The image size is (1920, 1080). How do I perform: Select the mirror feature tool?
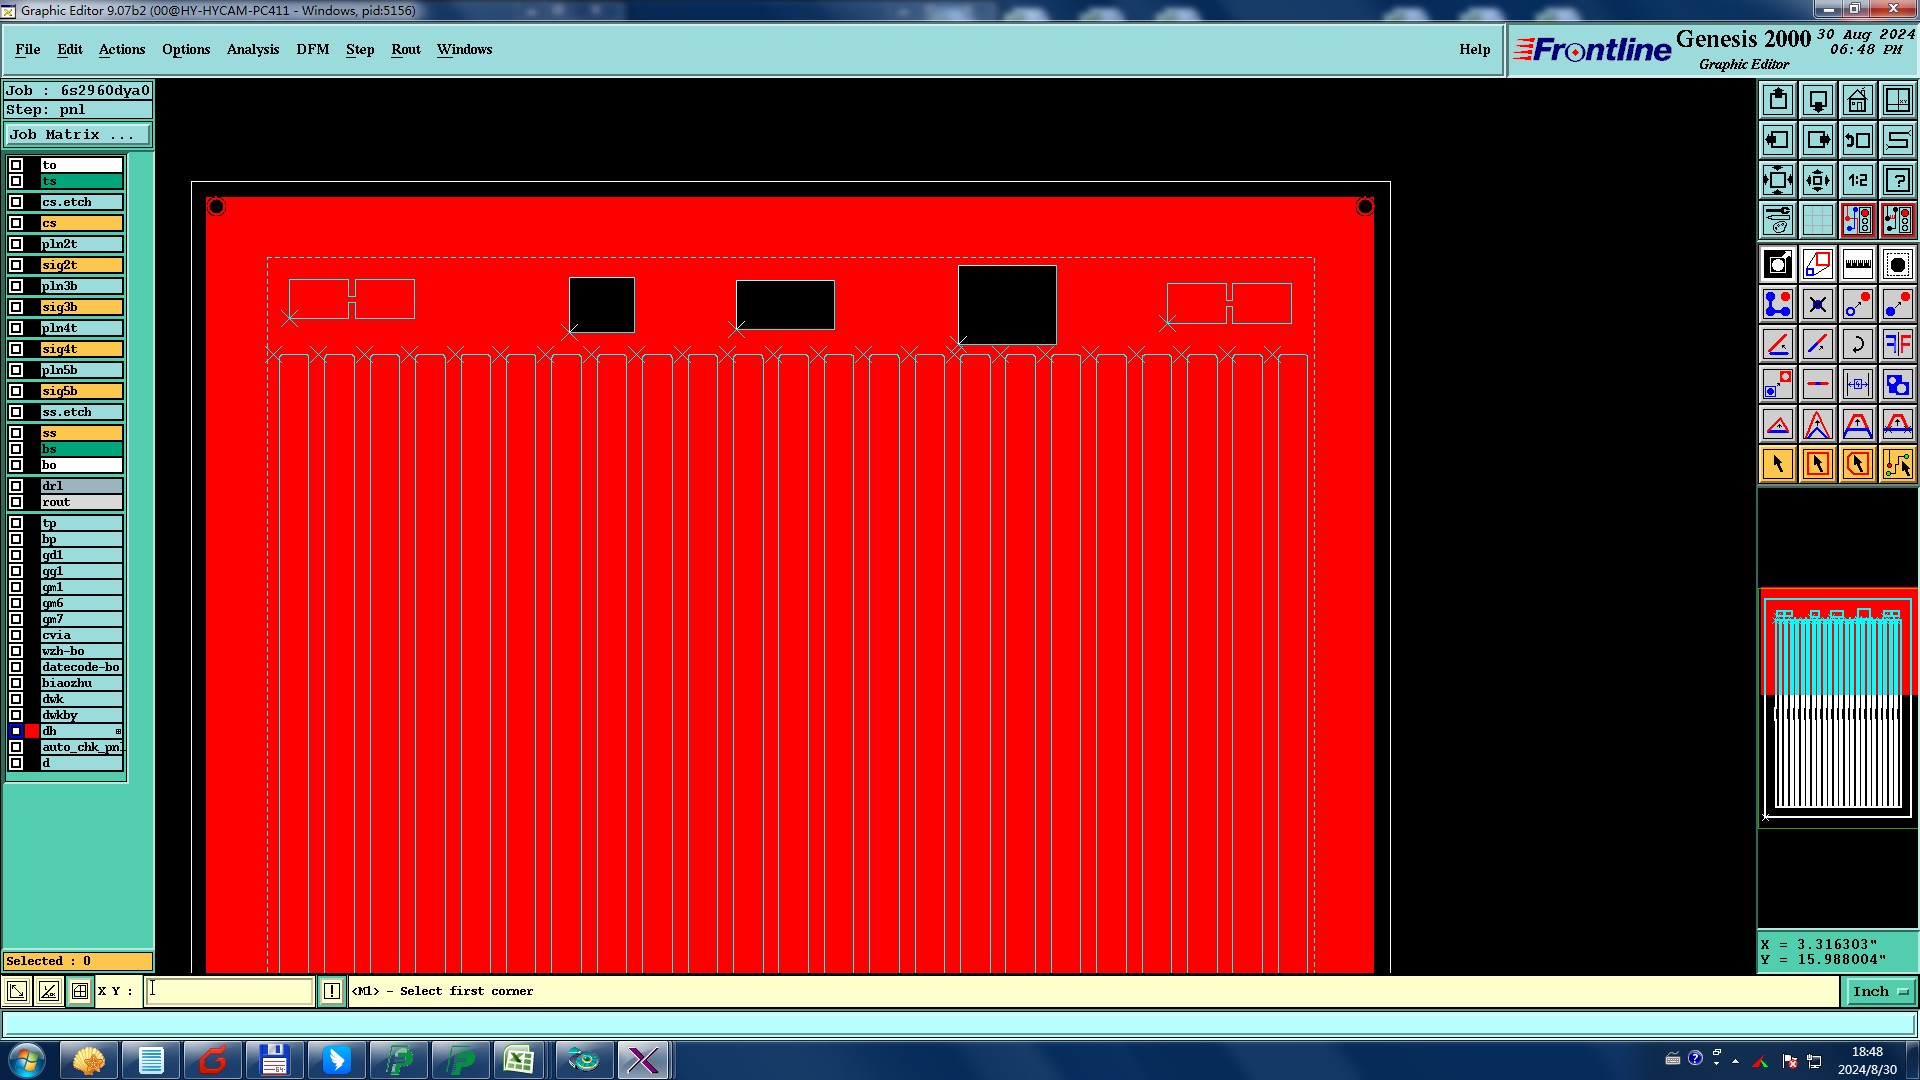click(1897, 344)
